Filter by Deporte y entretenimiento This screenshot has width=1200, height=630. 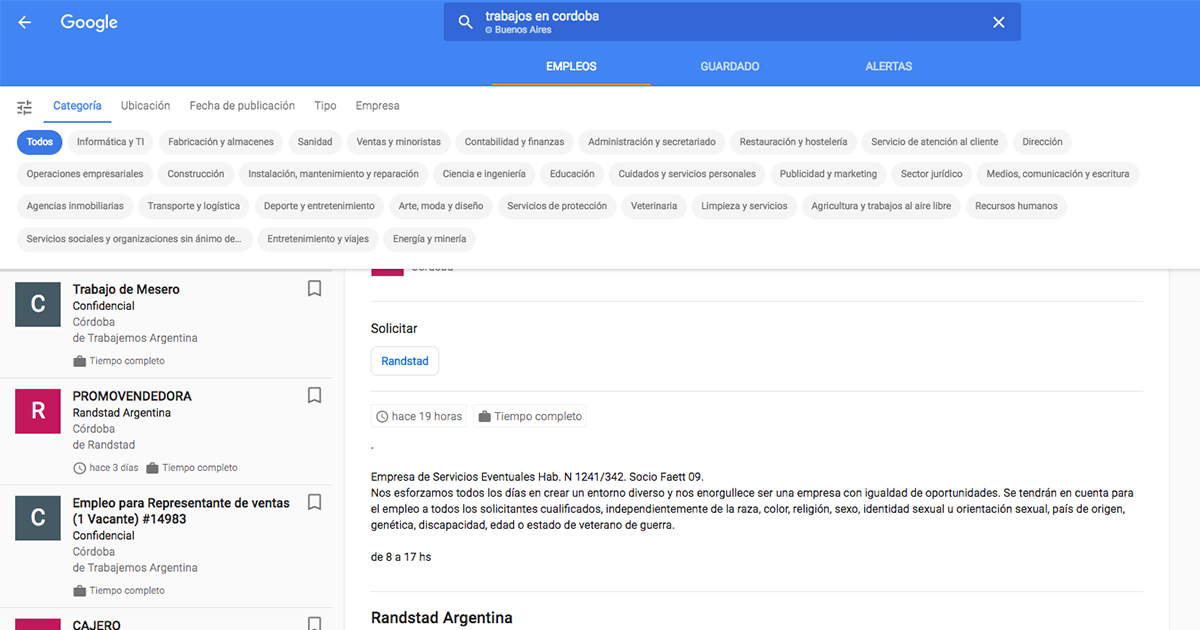(x=319, y=206)
